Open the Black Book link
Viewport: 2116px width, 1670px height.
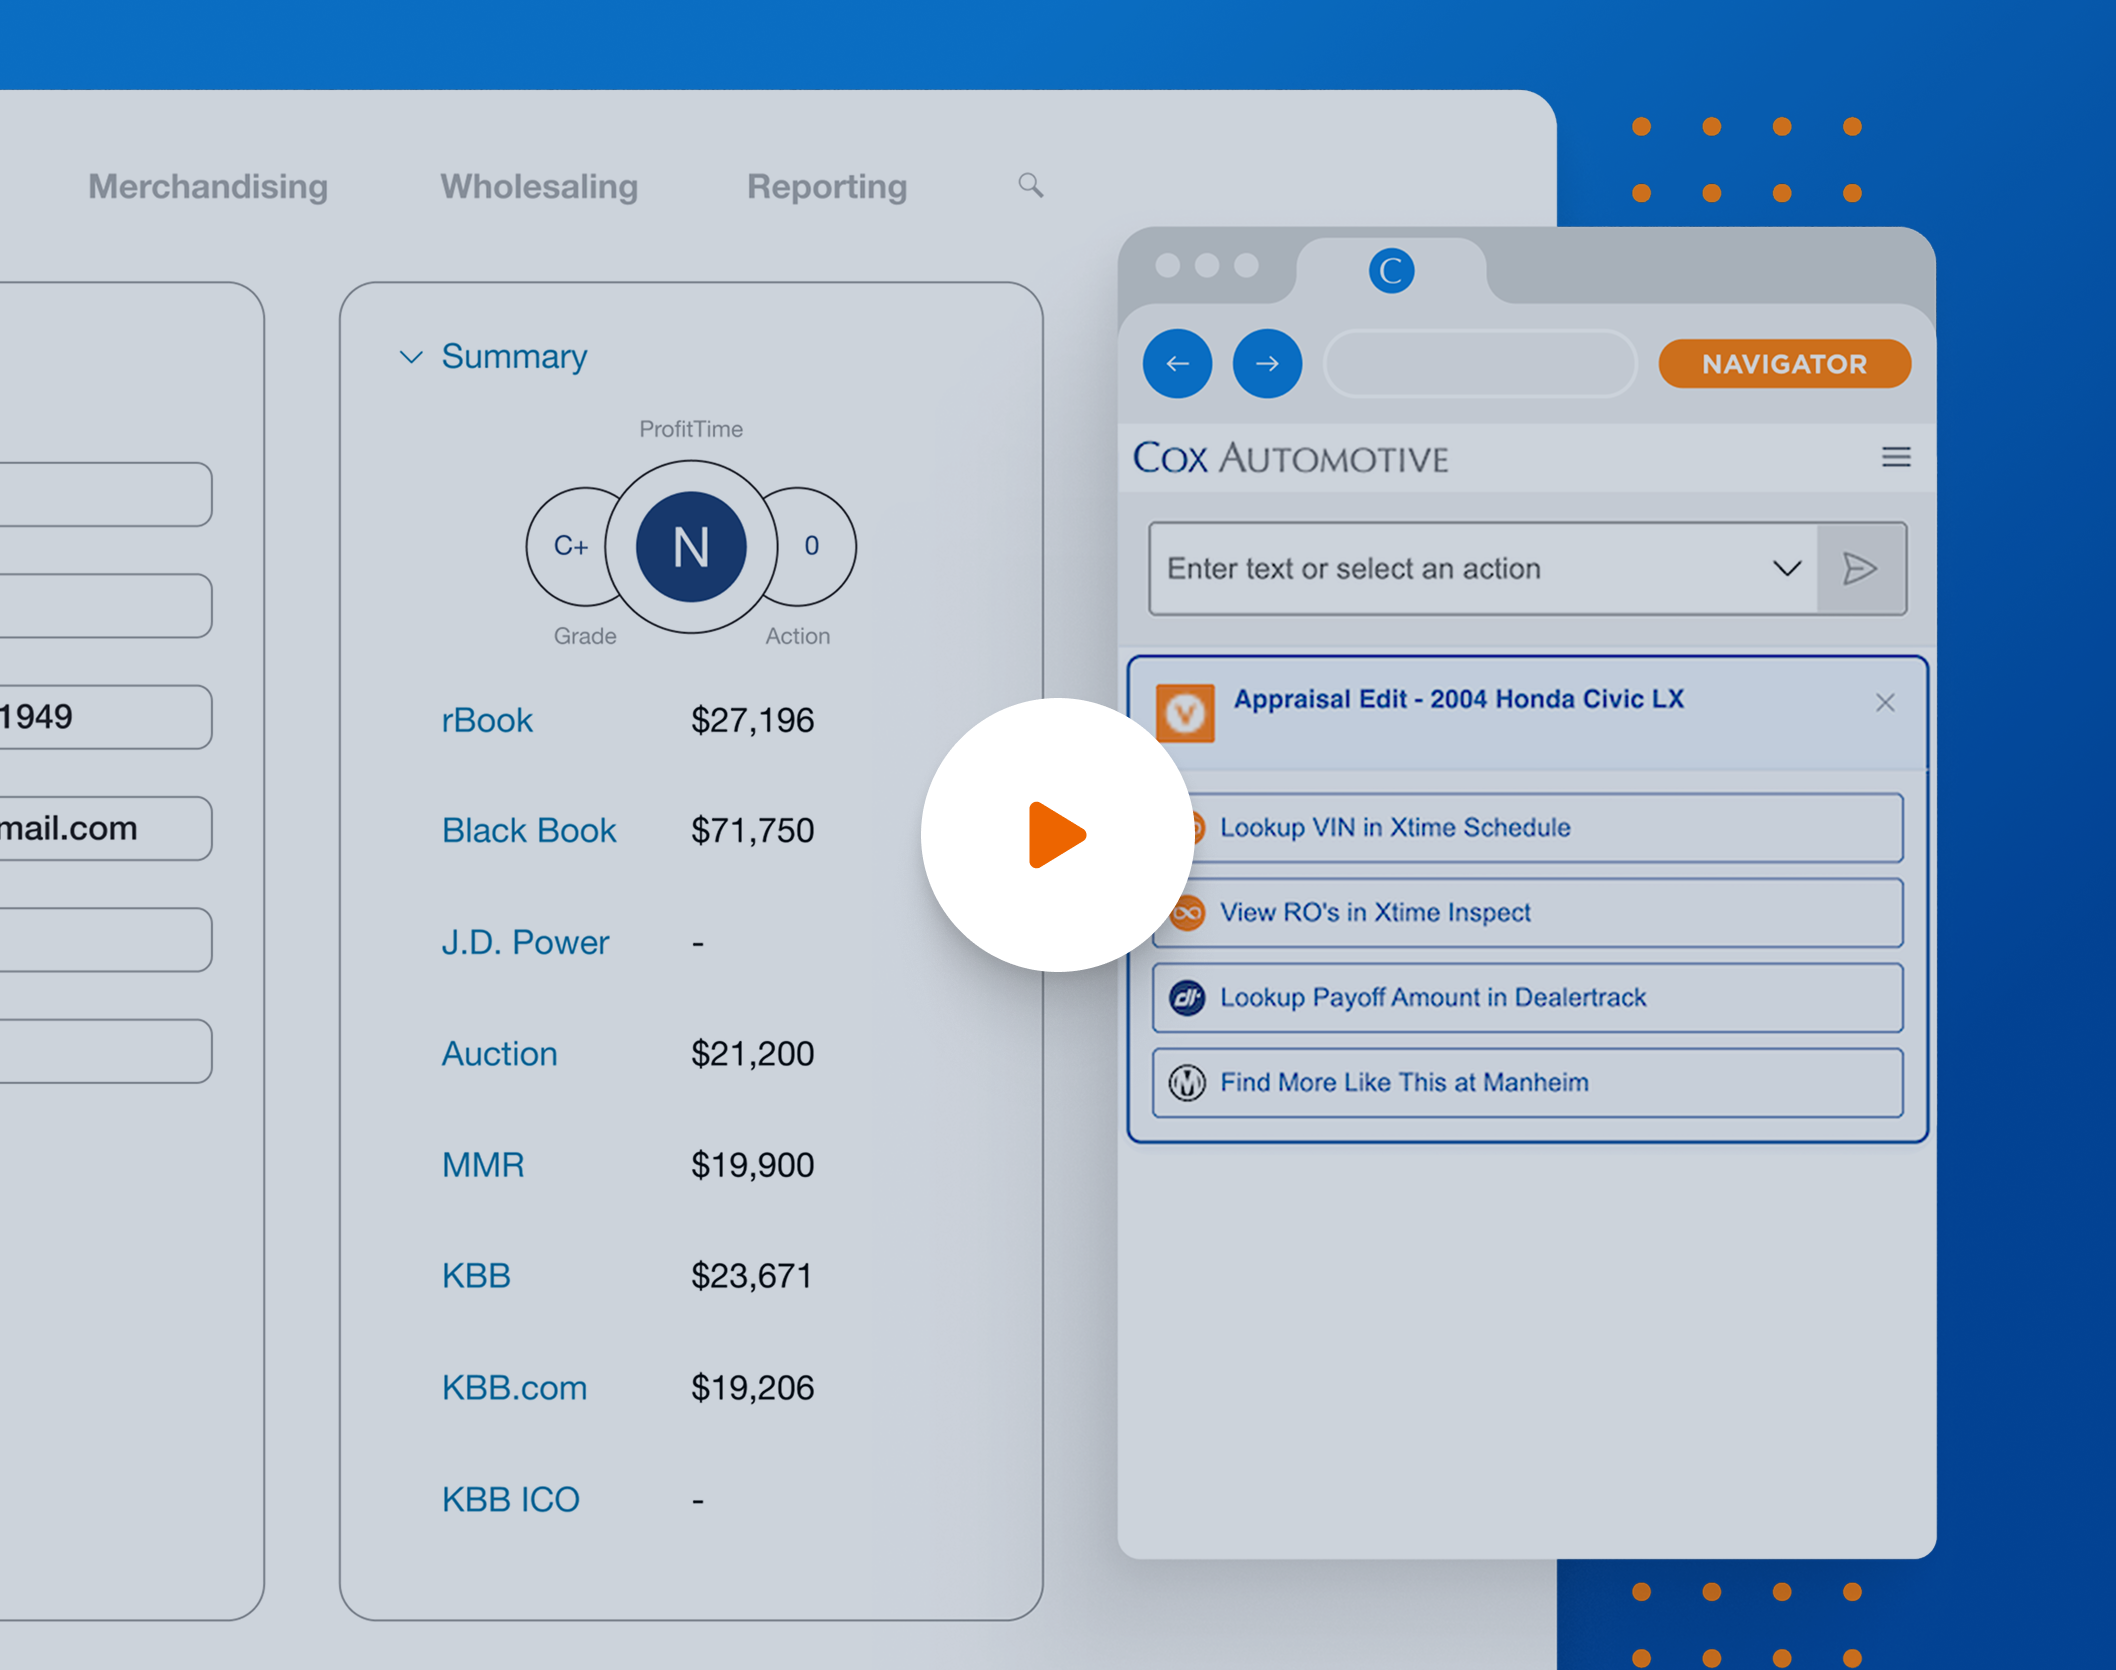click(529, 831)
